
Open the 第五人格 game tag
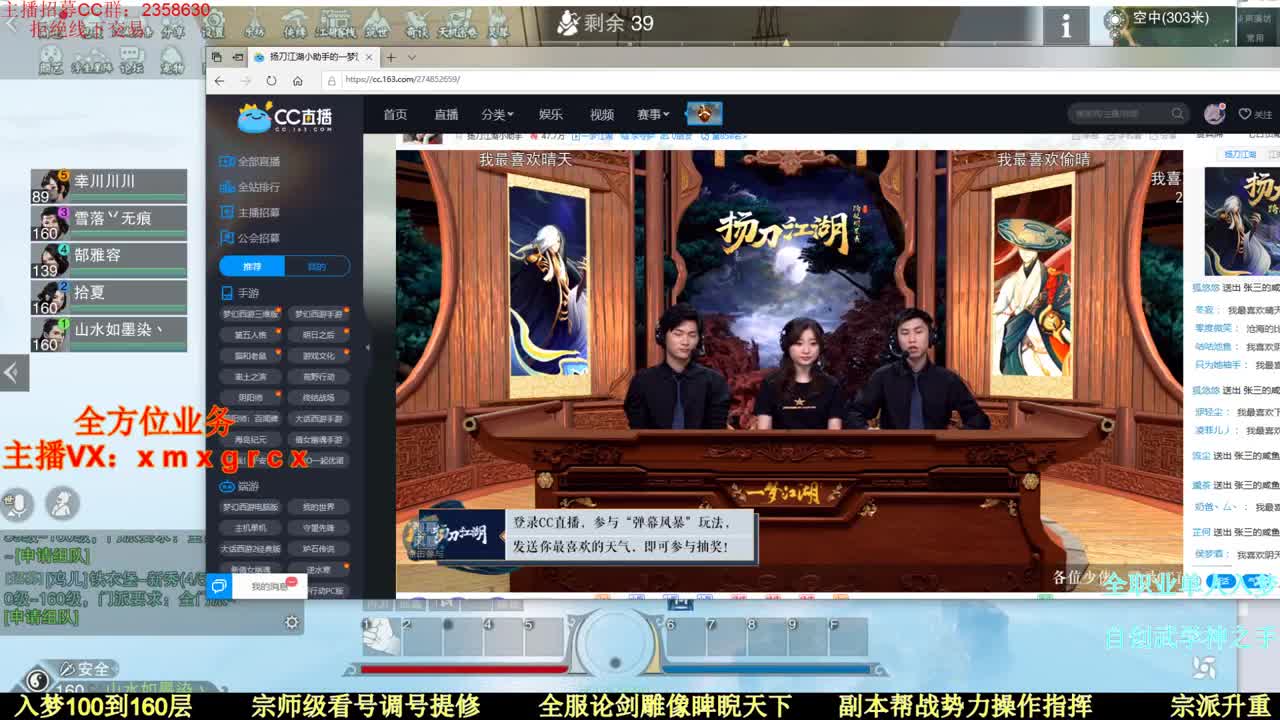[251, 335]
